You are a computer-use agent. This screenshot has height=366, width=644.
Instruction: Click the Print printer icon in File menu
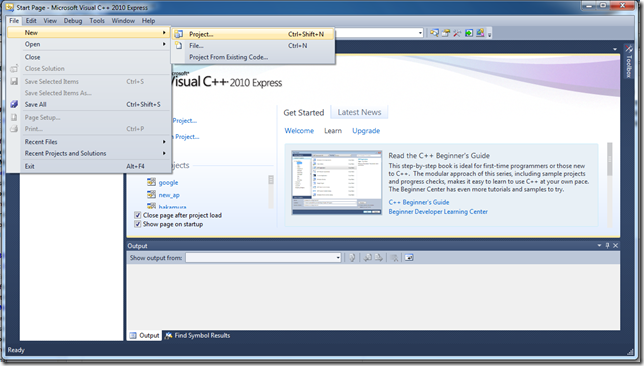tap(14, 129)
